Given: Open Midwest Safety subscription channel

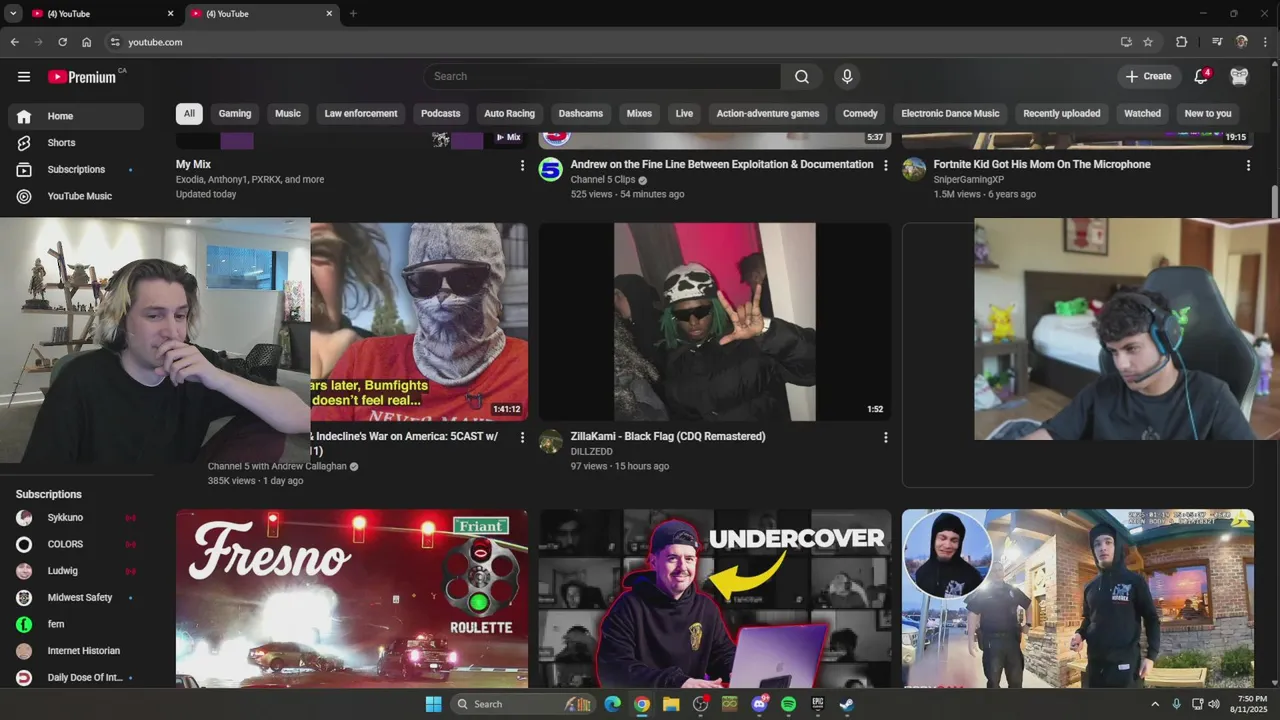Looking at the screenshot, I should pos(76,598).
